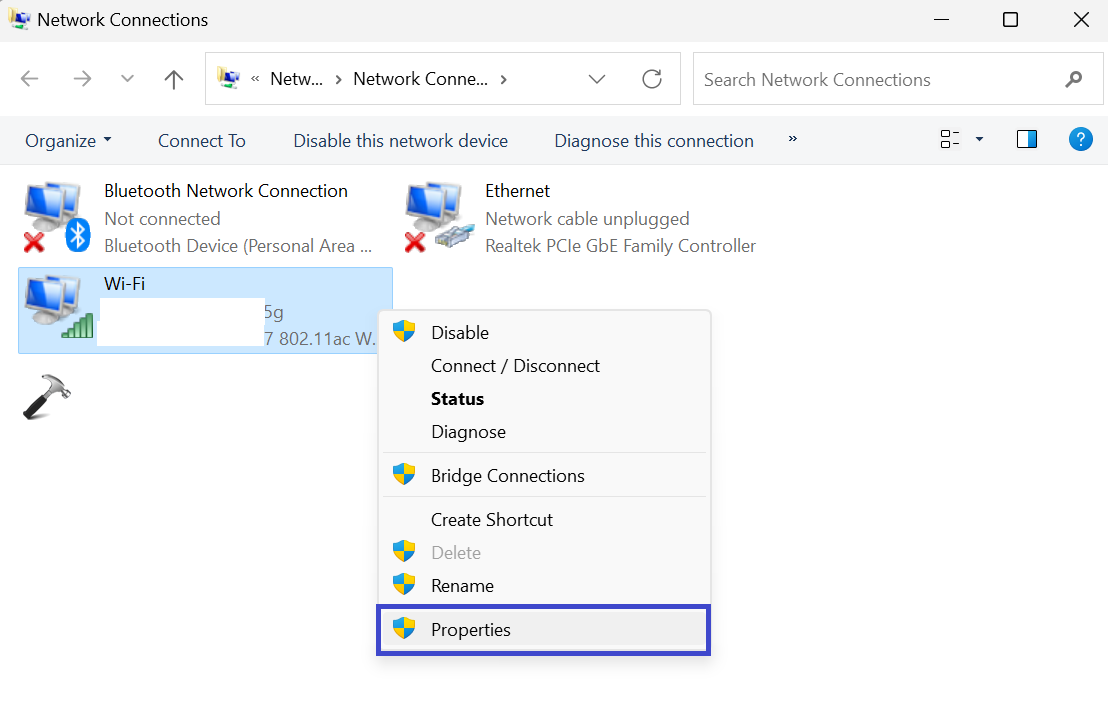Open the Help question mark icon

[x=1080, y=140]
